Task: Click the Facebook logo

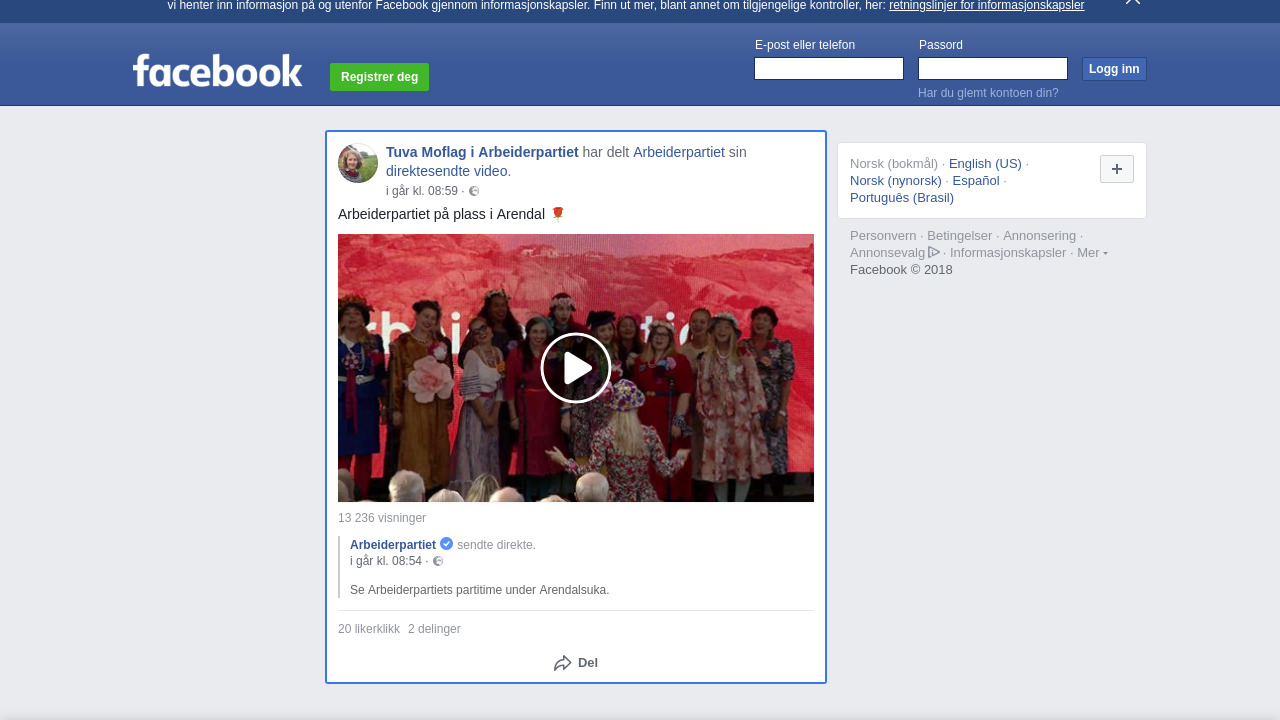Action: [217, 70]
